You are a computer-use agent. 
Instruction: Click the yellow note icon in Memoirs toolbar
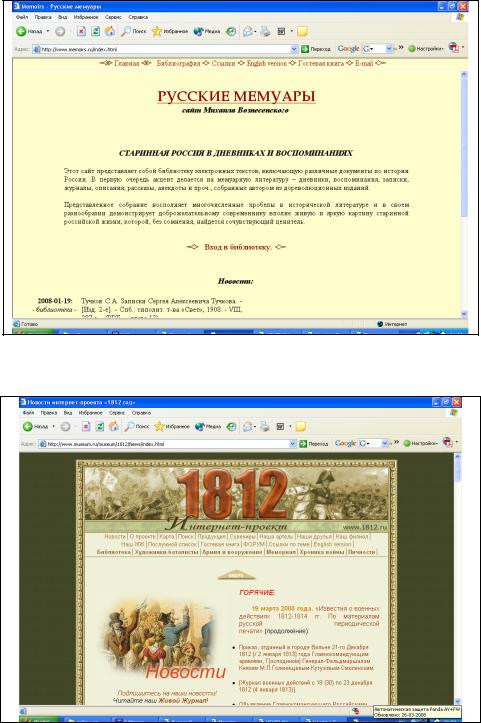point(303,31)
